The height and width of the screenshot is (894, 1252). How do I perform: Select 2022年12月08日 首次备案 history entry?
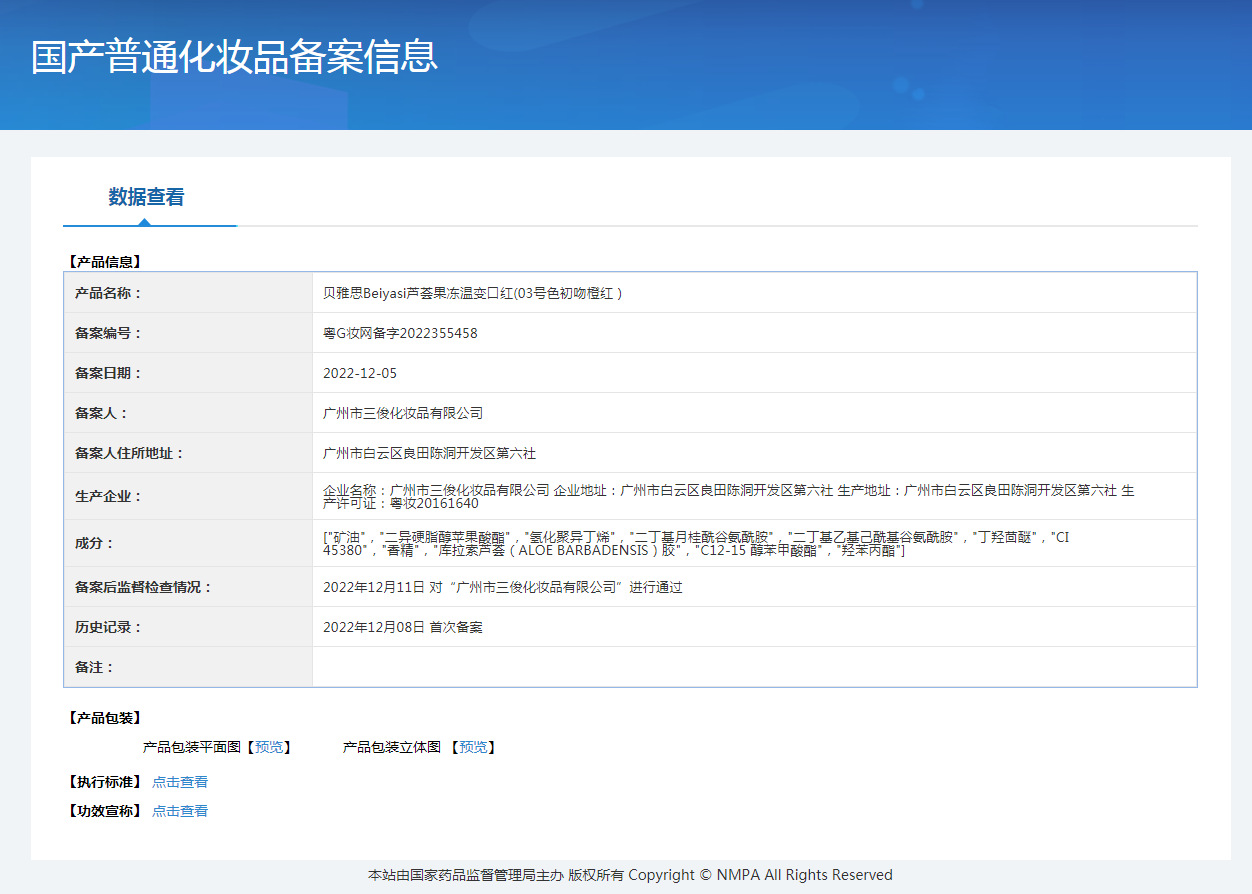pyautogui.click(x=403, y=627)
